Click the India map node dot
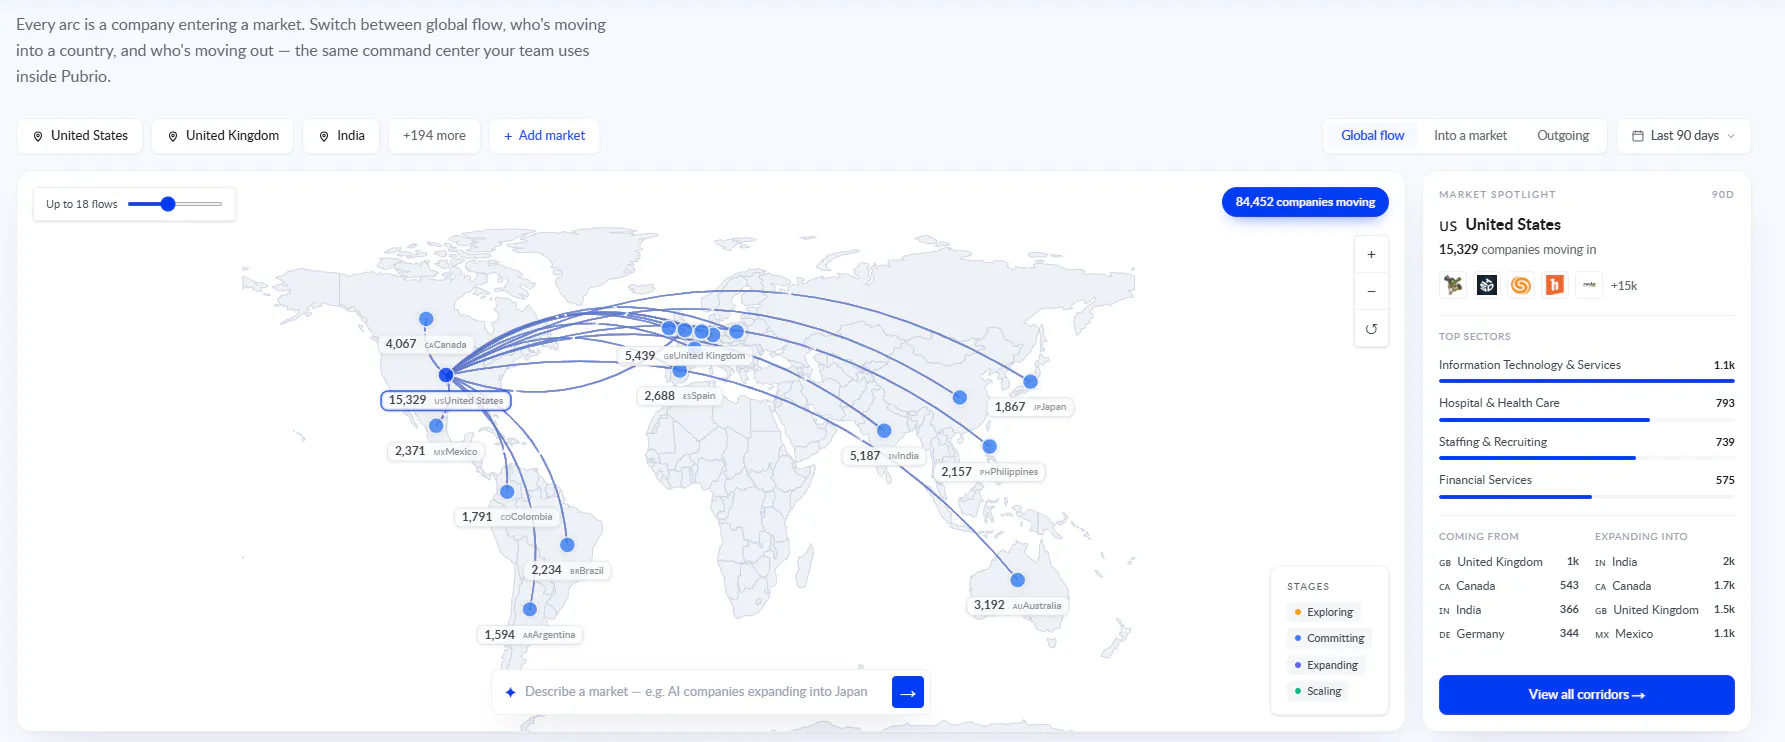Screen dimensions: 1785x742 click(884, 431)
